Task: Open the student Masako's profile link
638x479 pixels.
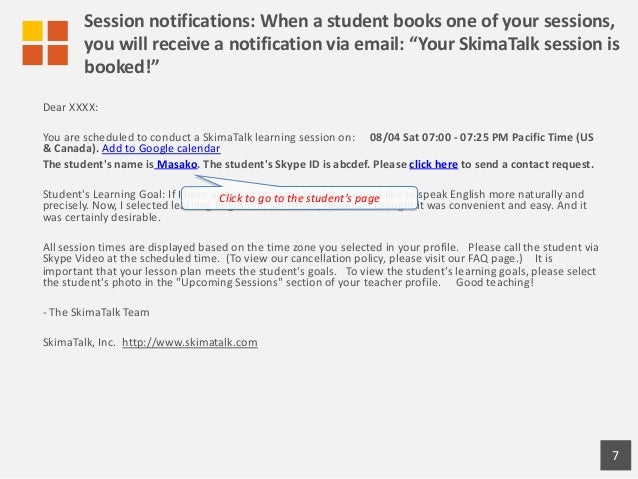Action: tap(177, 164)
